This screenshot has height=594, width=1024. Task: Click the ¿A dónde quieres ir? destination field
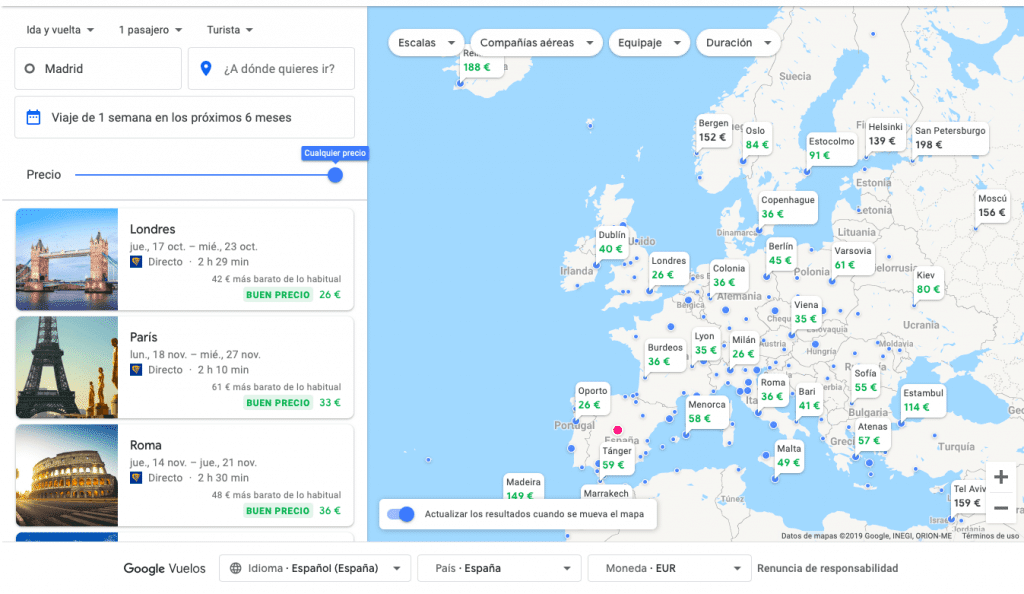[271, 69]
